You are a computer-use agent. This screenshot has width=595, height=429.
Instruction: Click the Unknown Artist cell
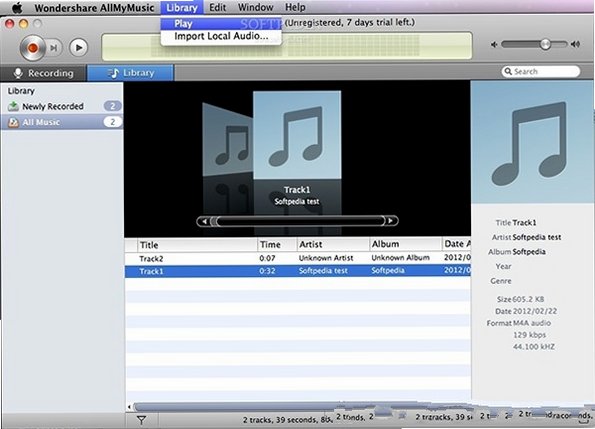(x=326, y=258)
